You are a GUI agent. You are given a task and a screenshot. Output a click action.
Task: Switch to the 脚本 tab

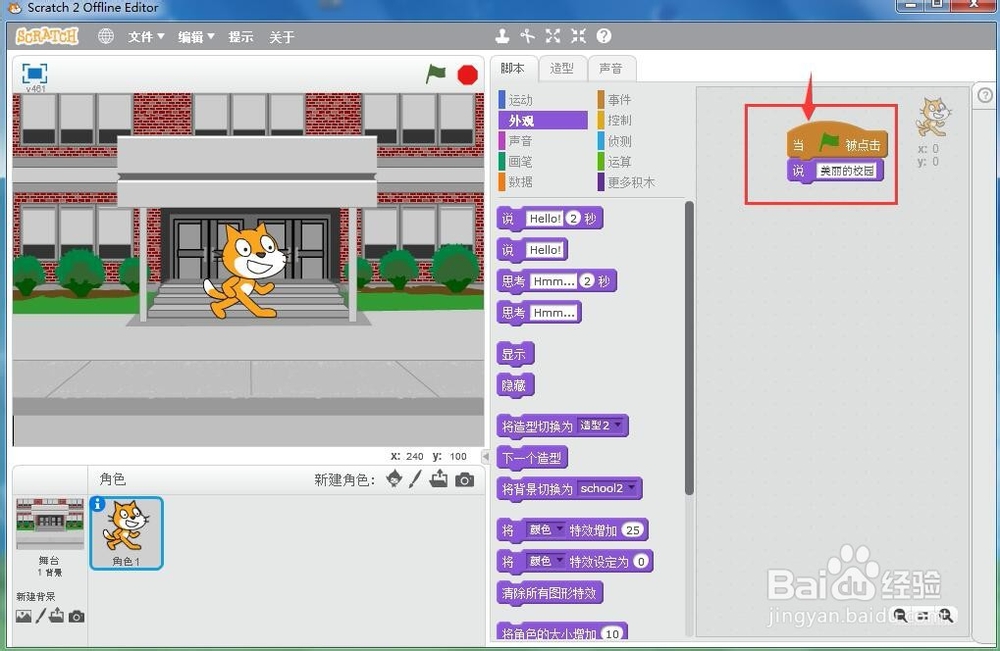point(513,68)
